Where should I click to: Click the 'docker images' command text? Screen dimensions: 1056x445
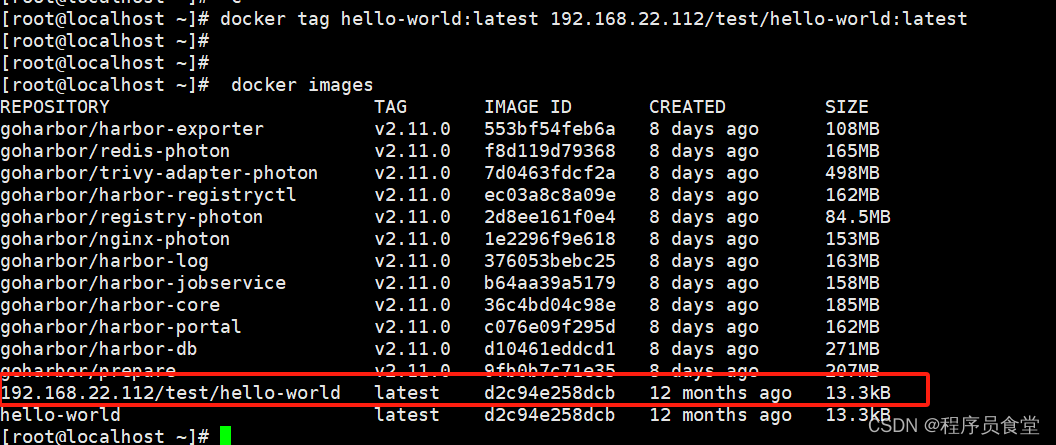pyautogui.click(x=302, y=85)
